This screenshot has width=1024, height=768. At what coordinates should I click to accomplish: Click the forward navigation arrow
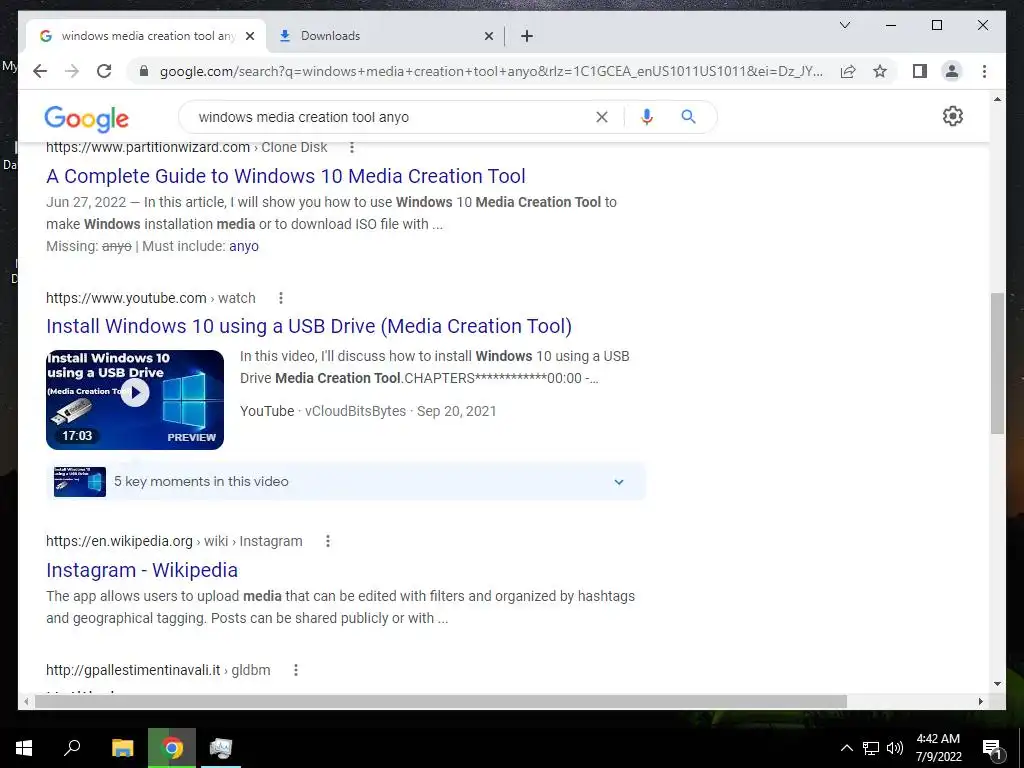coord(72,71)
